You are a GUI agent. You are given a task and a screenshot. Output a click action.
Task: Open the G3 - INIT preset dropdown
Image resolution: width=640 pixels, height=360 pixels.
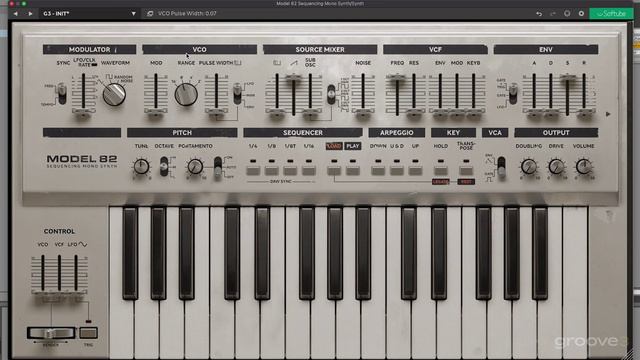click(x=89, y=13)
